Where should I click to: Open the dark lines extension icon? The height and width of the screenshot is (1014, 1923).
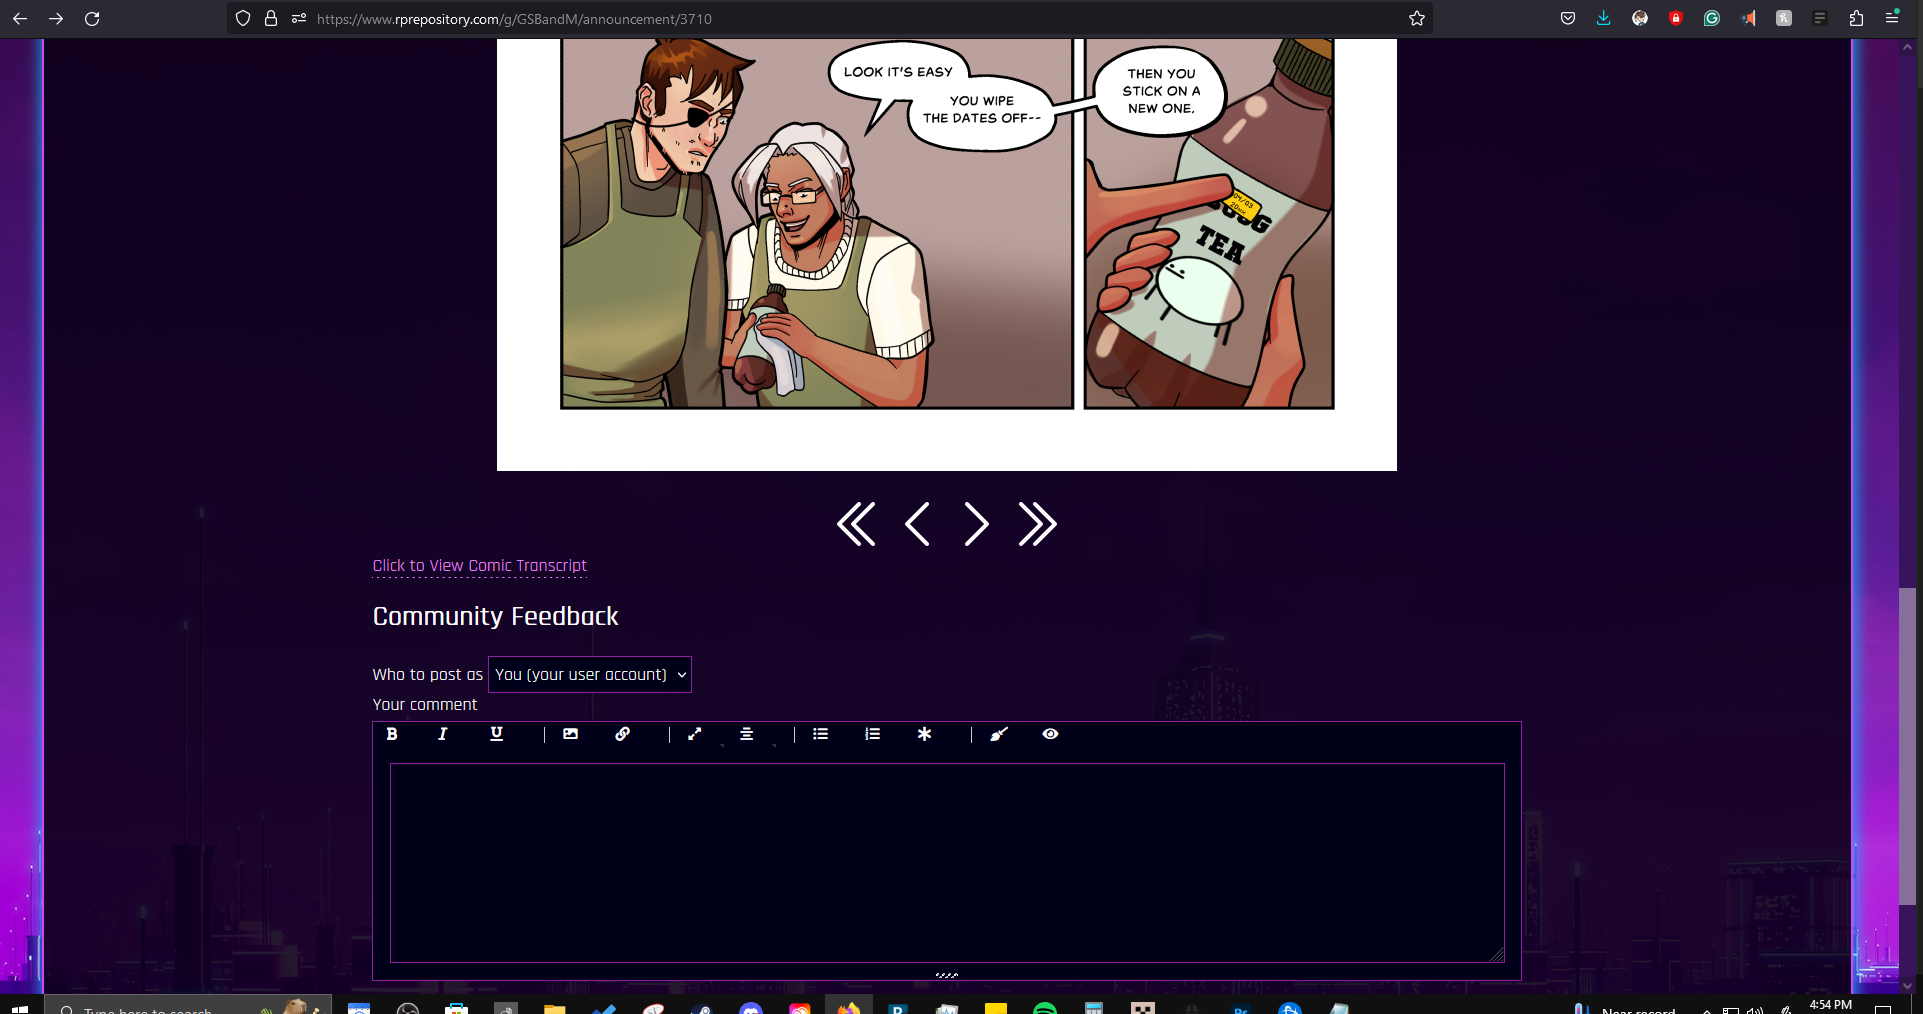point(1820,18)
